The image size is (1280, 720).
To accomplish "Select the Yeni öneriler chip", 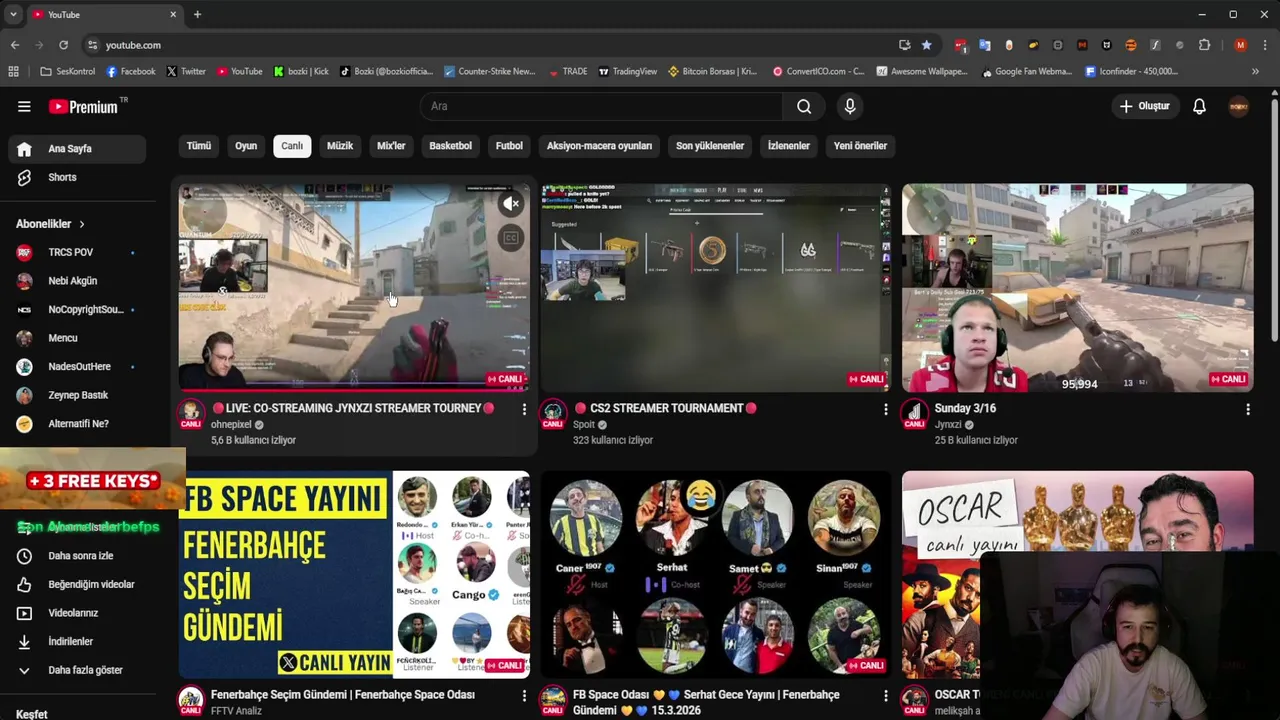I will pos(860,146).
